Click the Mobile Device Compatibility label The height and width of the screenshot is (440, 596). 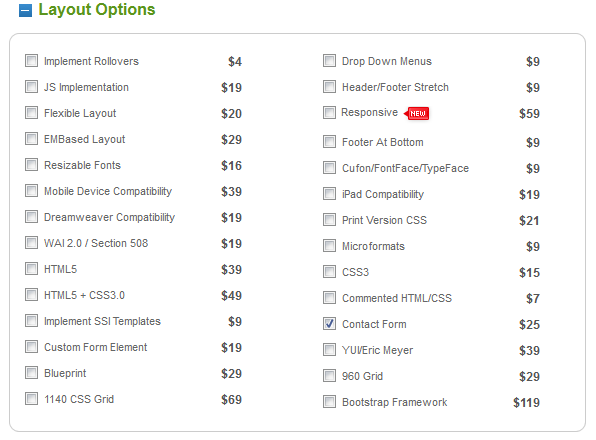coord(108,191)
